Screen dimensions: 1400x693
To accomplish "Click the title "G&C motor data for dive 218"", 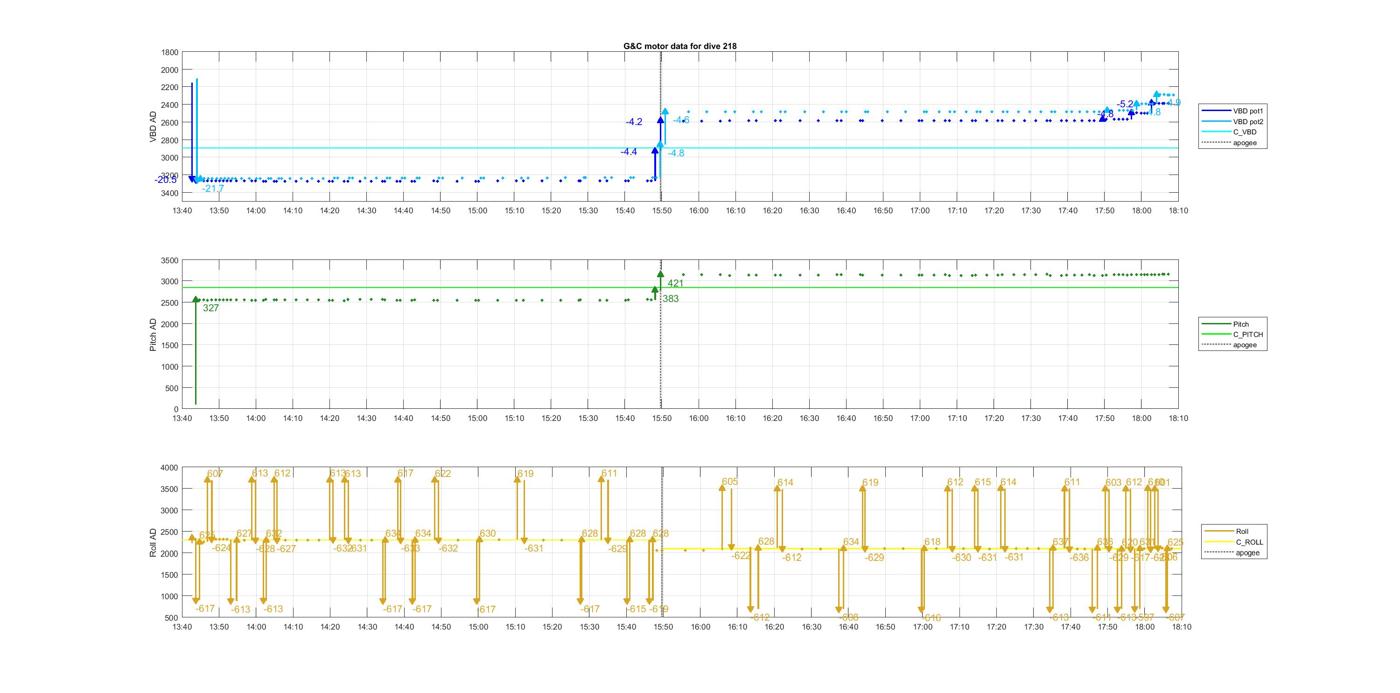I will pyautogui.click(x=680, y=46).
